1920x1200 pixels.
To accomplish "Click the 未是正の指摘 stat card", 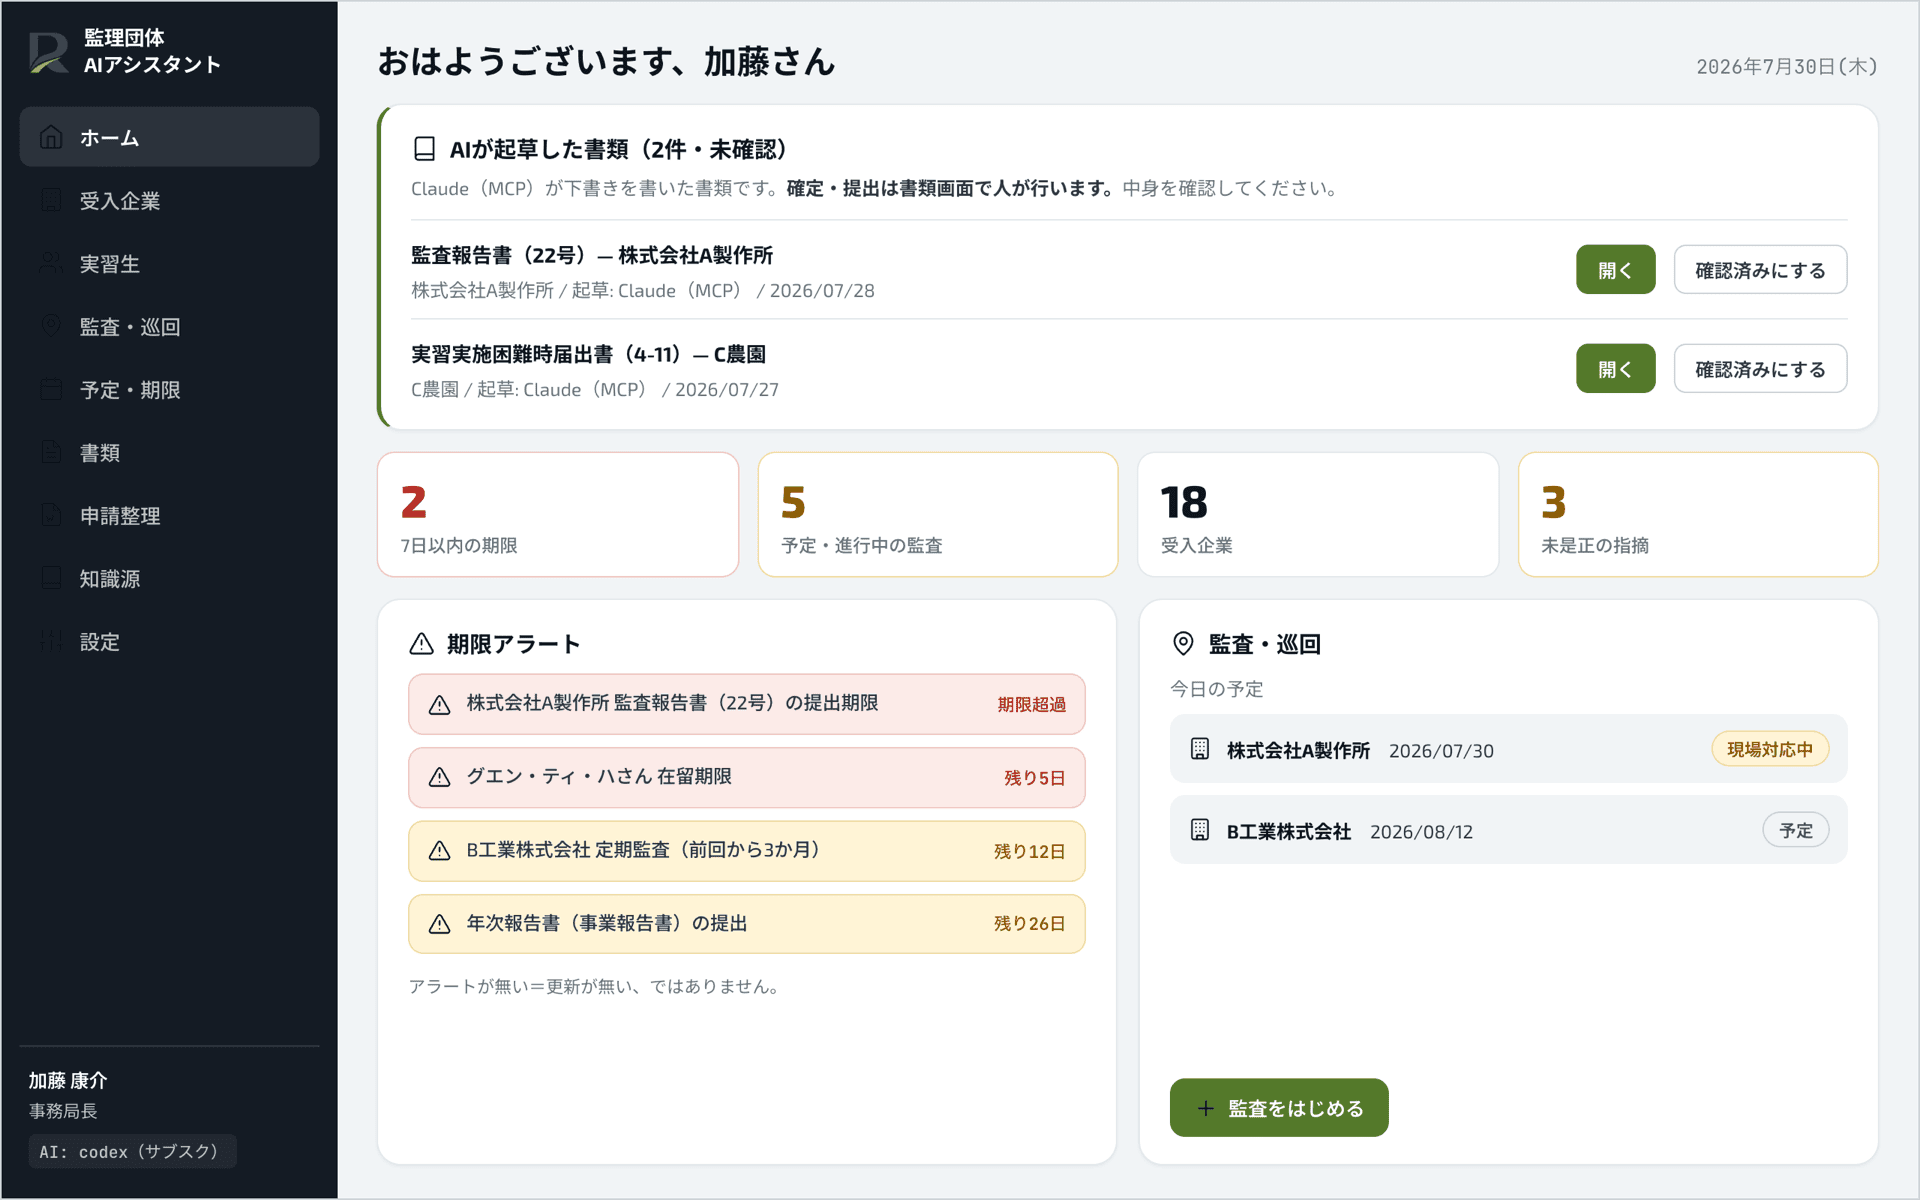I will [1698, 515].
